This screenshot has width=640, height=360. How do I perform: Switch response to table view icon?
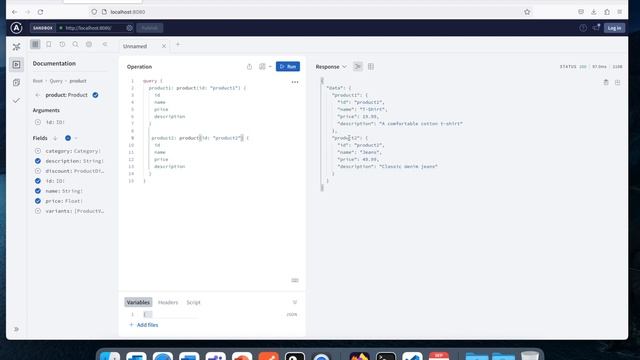coord(371,67)
